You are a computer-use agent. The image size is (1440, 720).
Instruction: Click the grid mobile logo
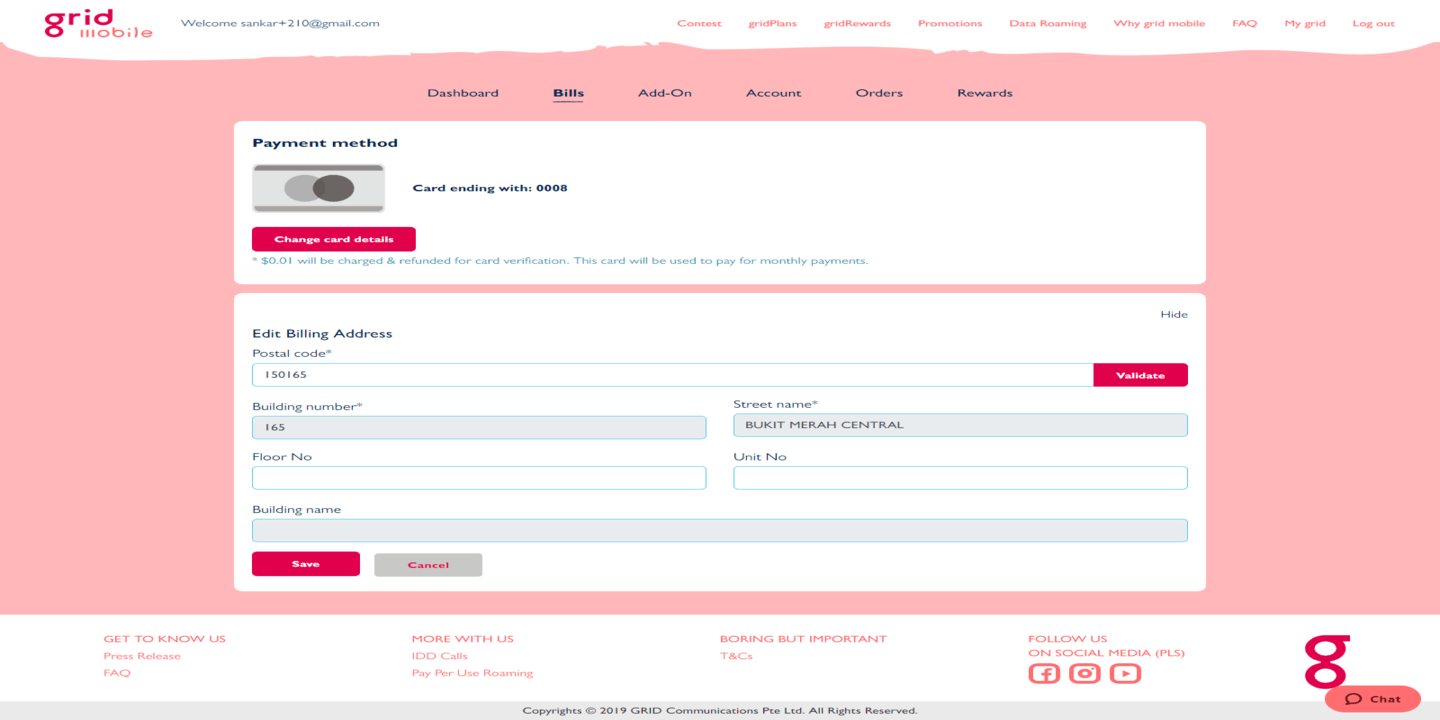click(x=98, y=23)
